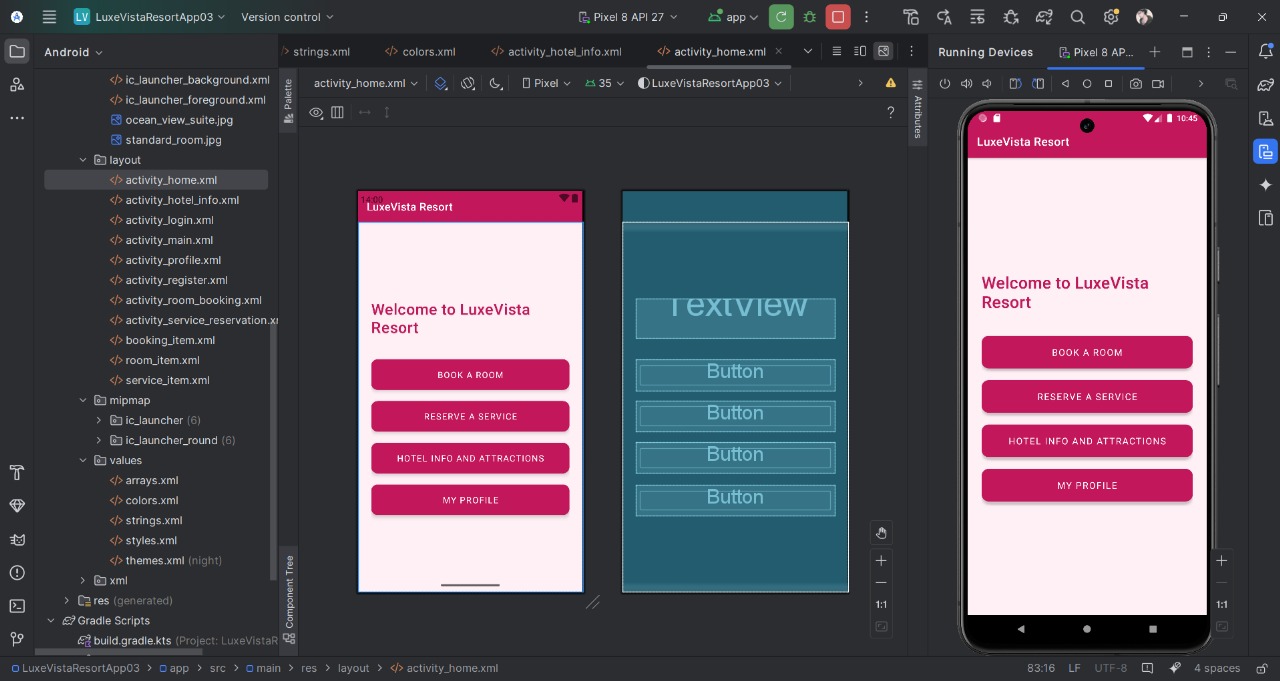Click the red Stop app button
This screenshot has width=1280, height=681.
838,17
